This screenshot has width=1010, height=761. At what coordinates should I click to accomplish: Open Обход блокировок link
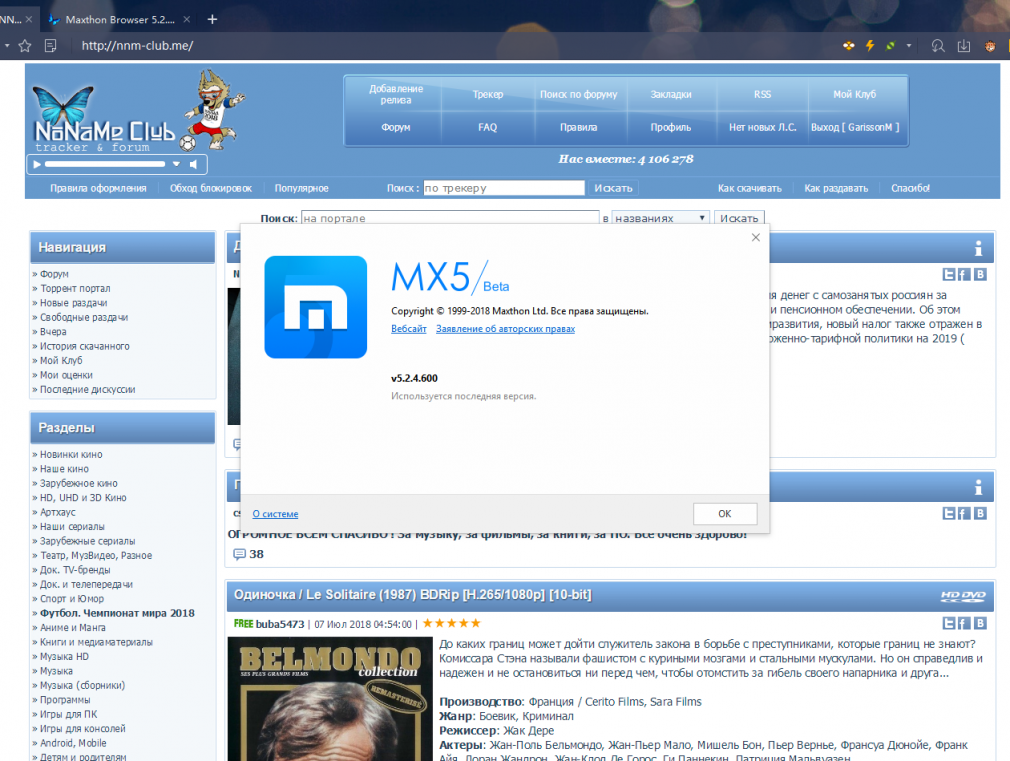(x=211, y=188)
